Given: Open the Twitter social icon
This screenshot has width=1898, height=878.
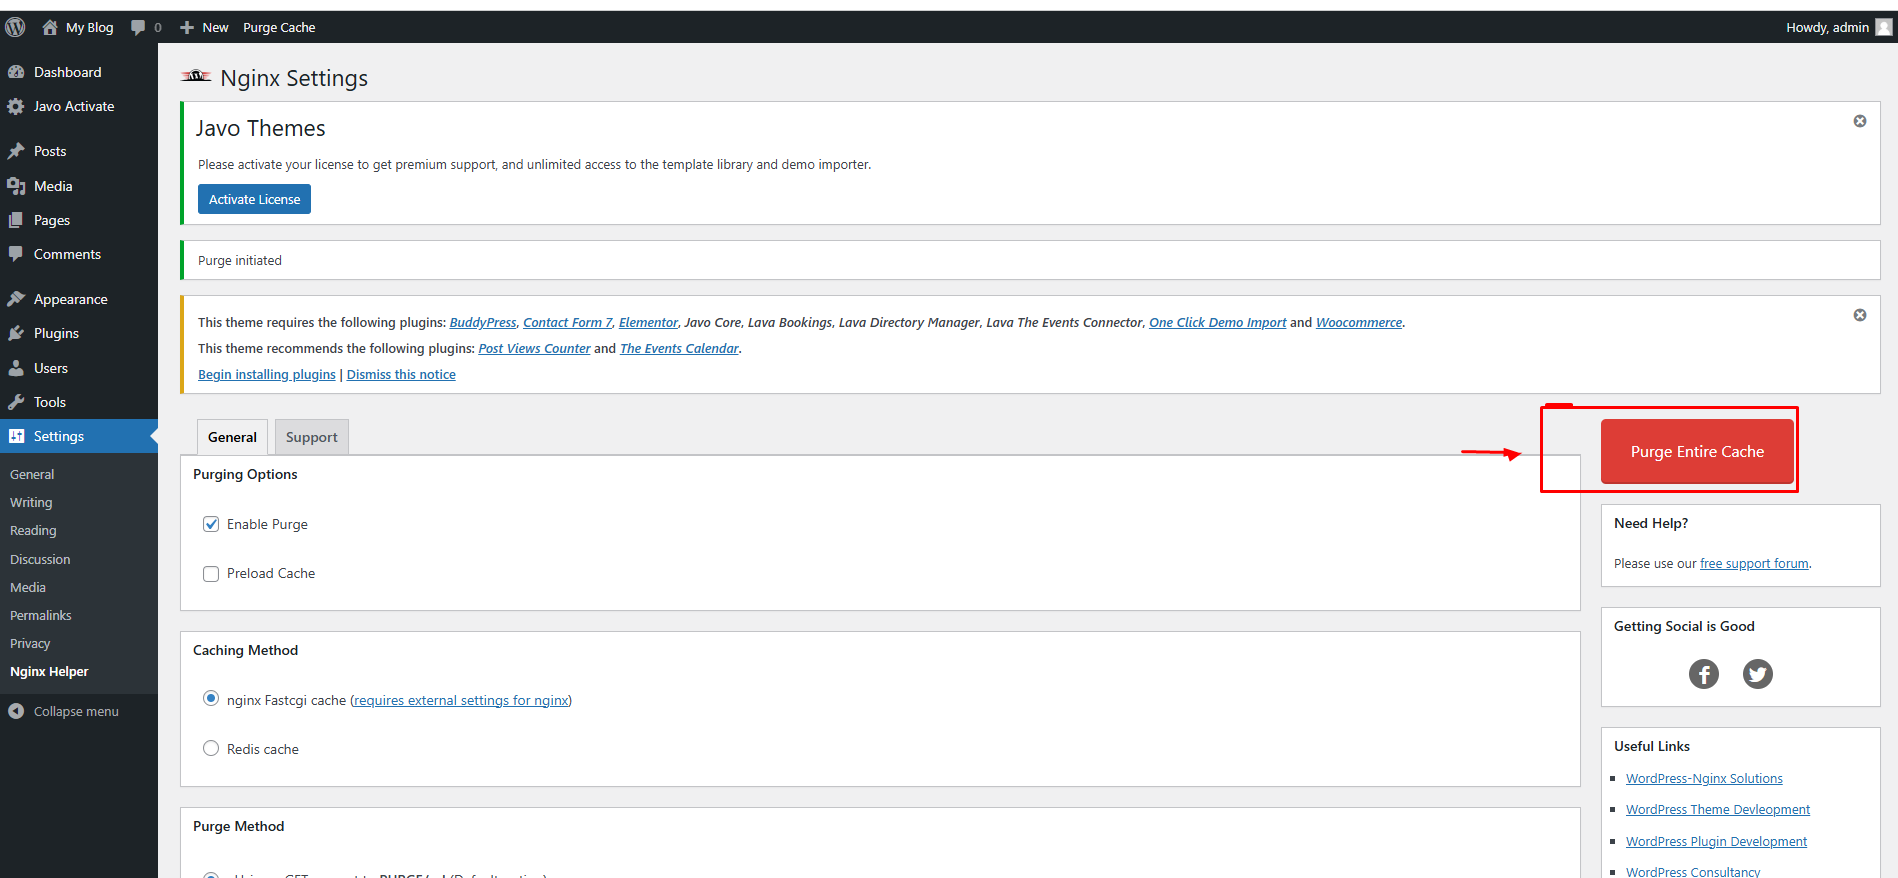Looking at the screenshot, I should coord(1758,674).
